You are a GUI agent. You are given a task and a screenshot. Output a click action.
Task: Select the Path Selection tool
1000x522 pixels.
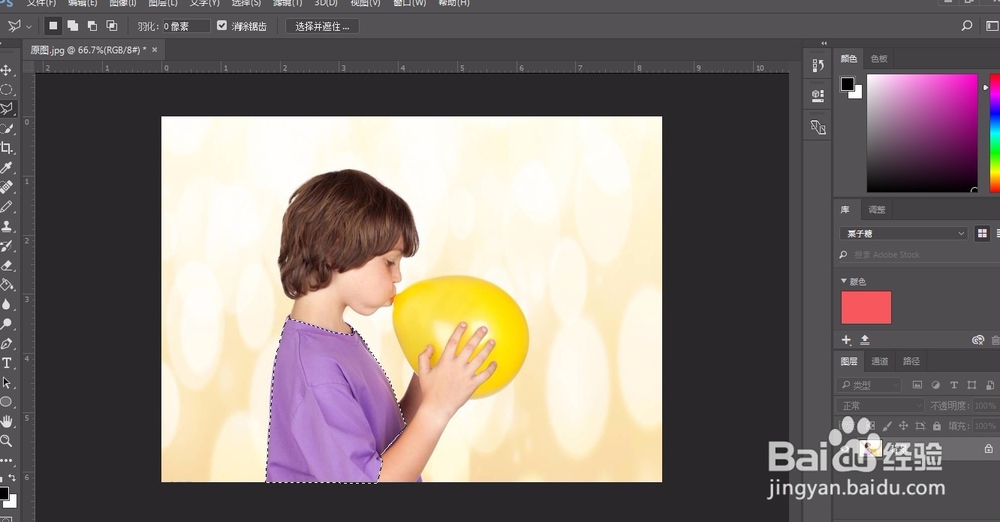(6, 383)
